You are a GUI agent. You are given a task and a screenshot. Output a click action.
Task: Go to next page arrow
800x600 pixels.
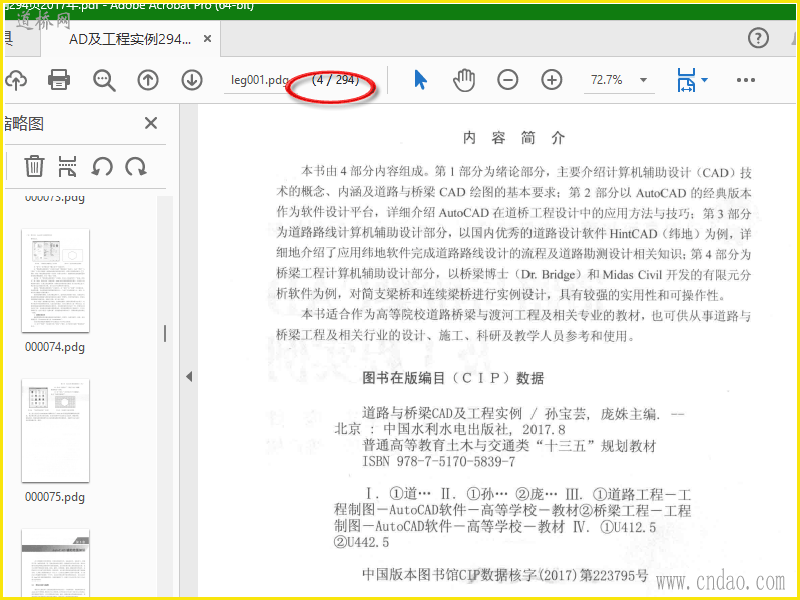coord(192,80)
